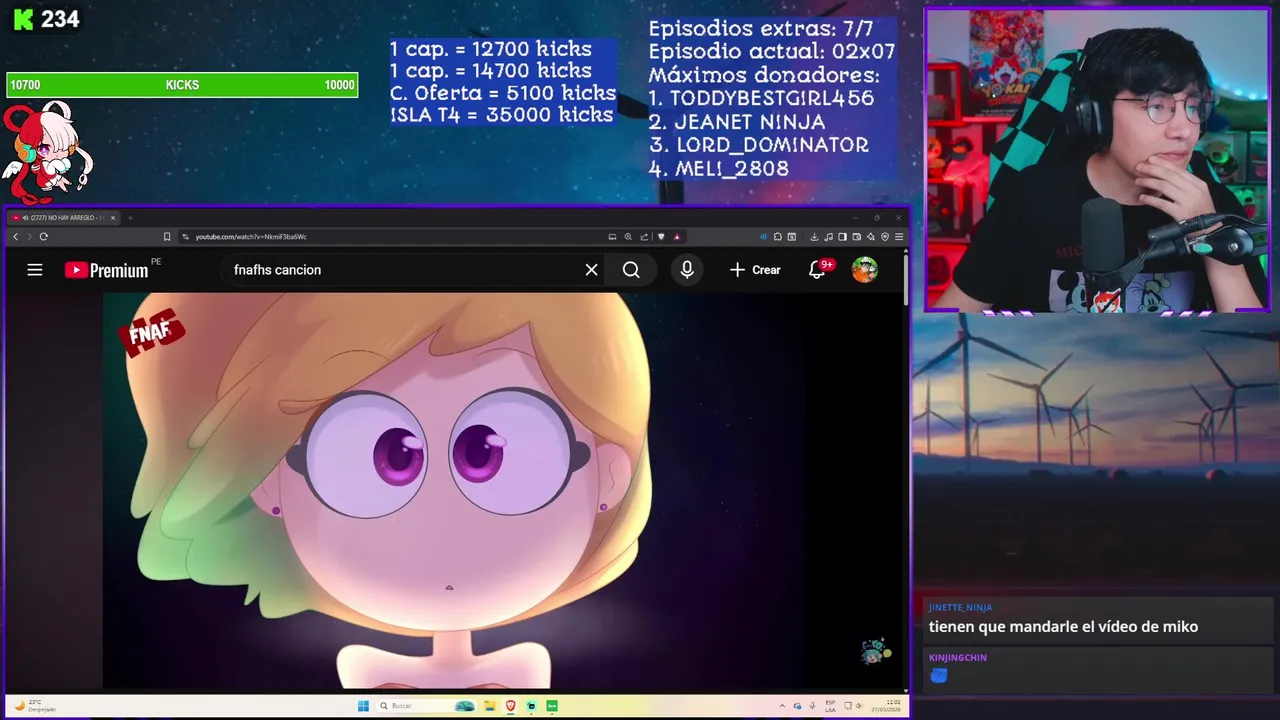
Task: Click the FNAF badge on the video
Action: click(x=154, y=331)
